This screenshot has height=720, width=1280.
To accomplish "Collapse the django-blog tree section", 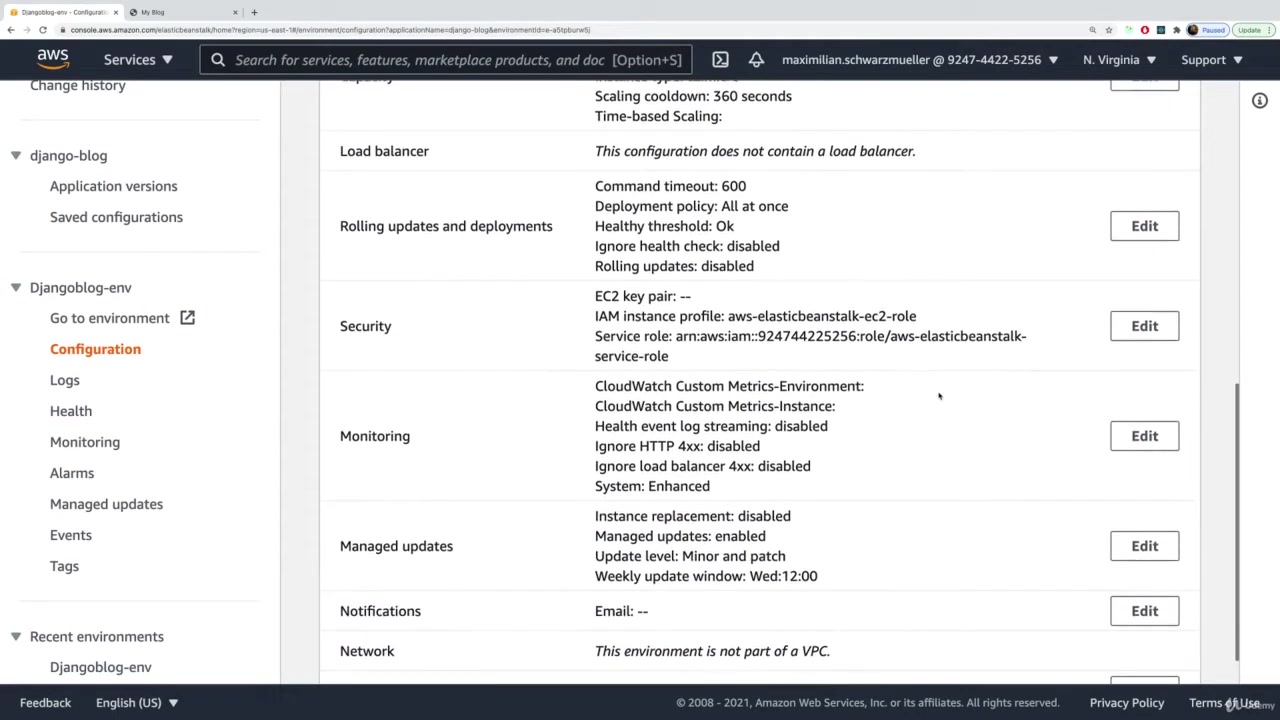I will pos(16,156).
